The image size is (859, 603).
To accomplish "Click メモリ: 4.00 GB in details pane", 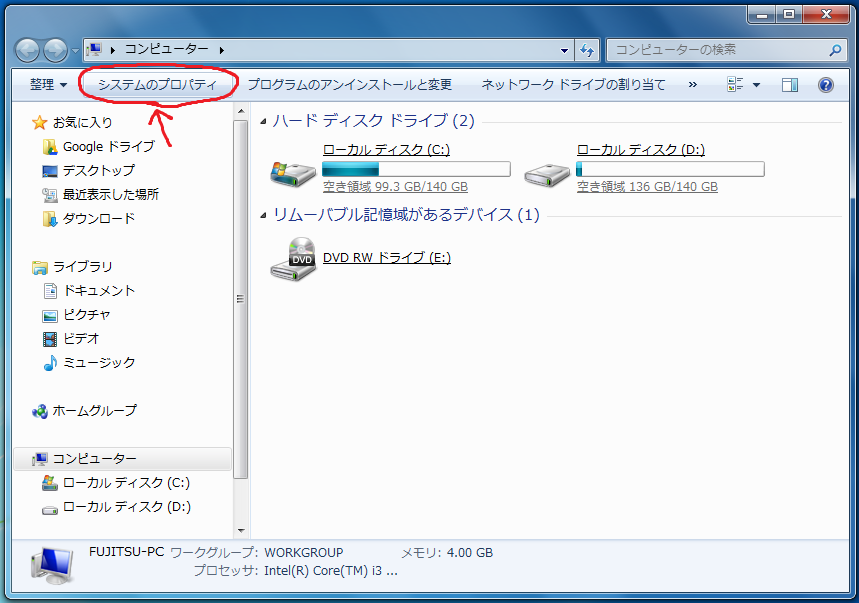I will 447,553.
